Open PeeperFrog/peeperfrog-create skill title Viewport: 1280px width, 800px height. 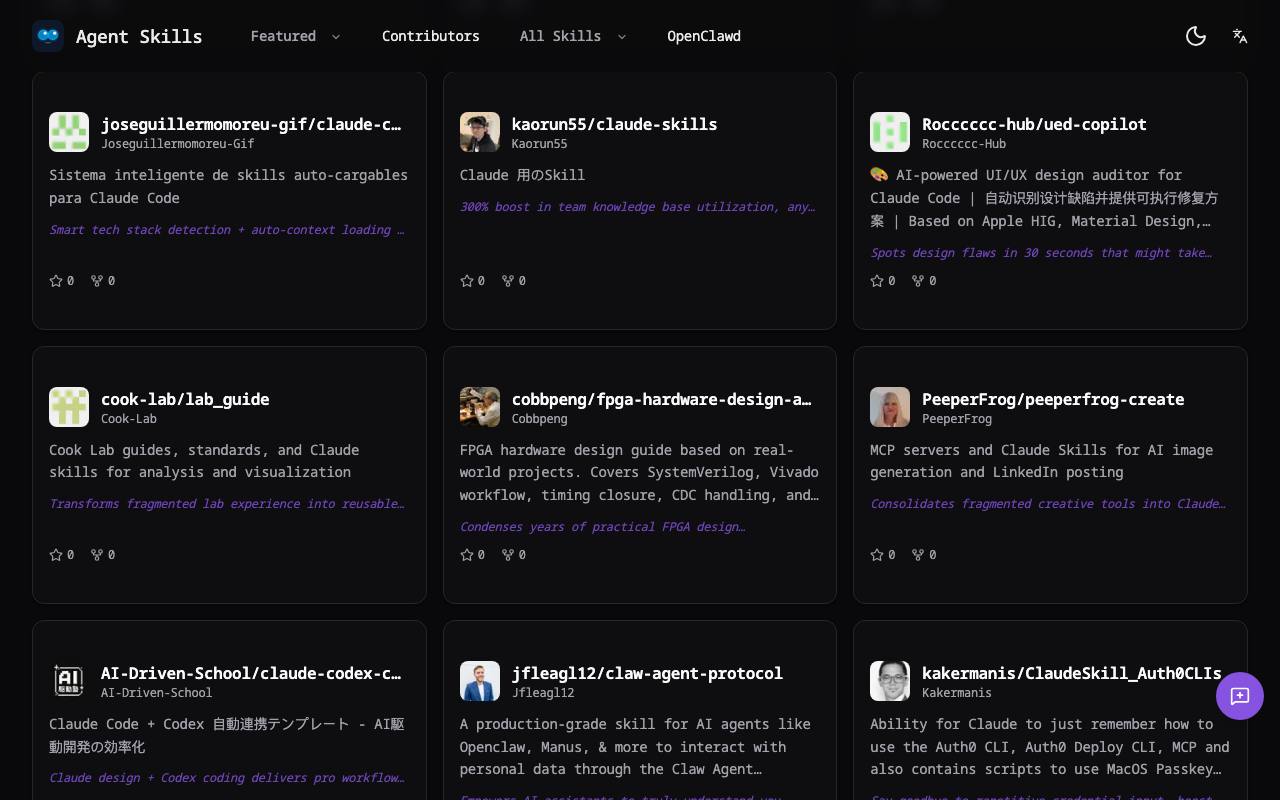tap(1053, 399)
